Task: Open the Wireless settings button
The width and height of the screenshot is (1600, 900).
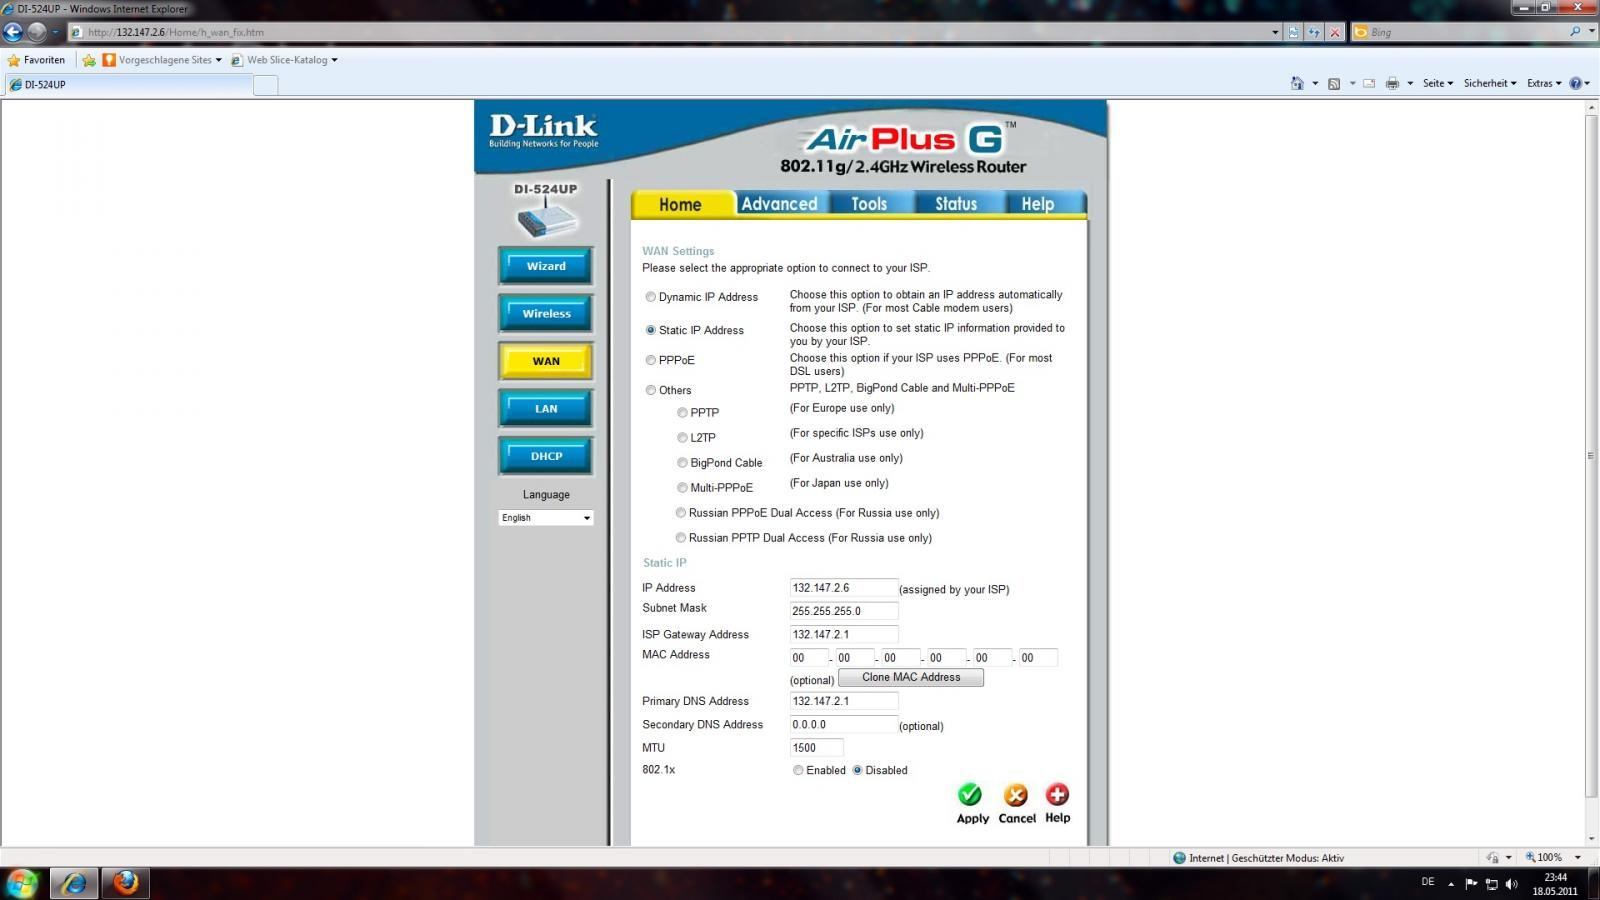Action: (x=546, y=313)
